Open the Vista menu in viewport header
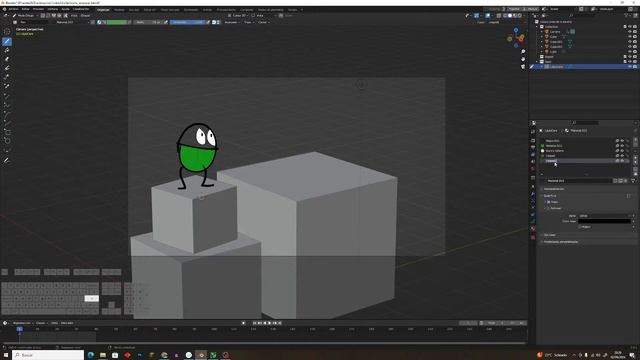Screen dimensions: 640x360 pos(74,16)
